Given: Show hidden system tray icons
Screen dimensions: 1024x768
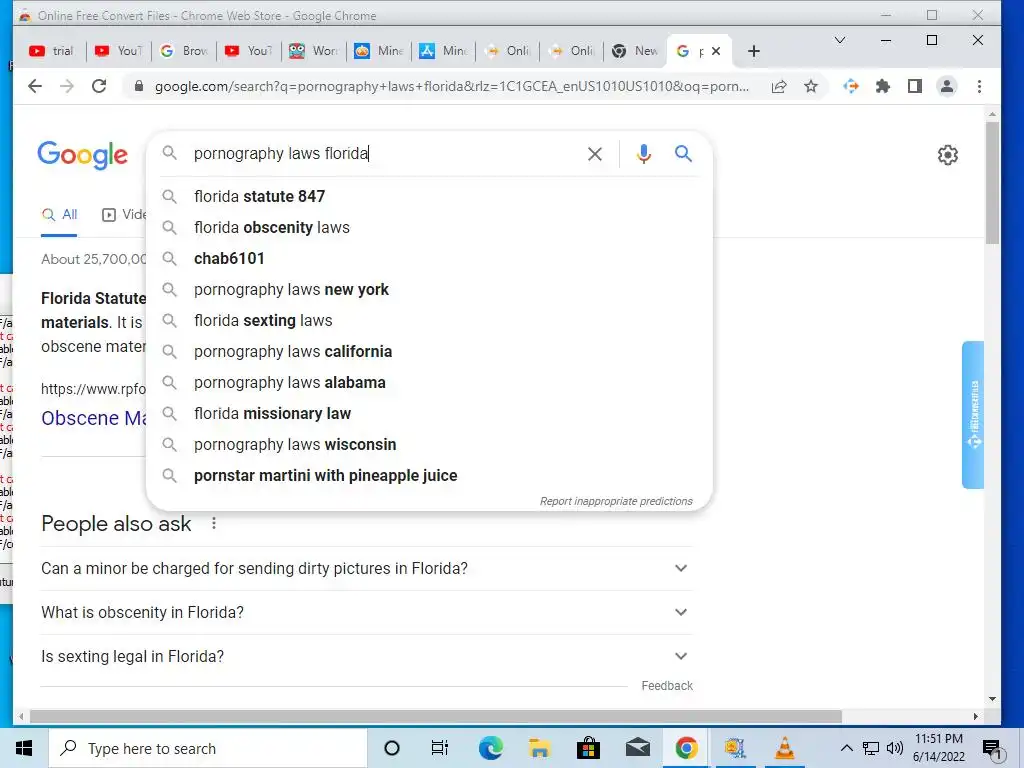Looking at the screenshot, I should (x=846, y=748).
